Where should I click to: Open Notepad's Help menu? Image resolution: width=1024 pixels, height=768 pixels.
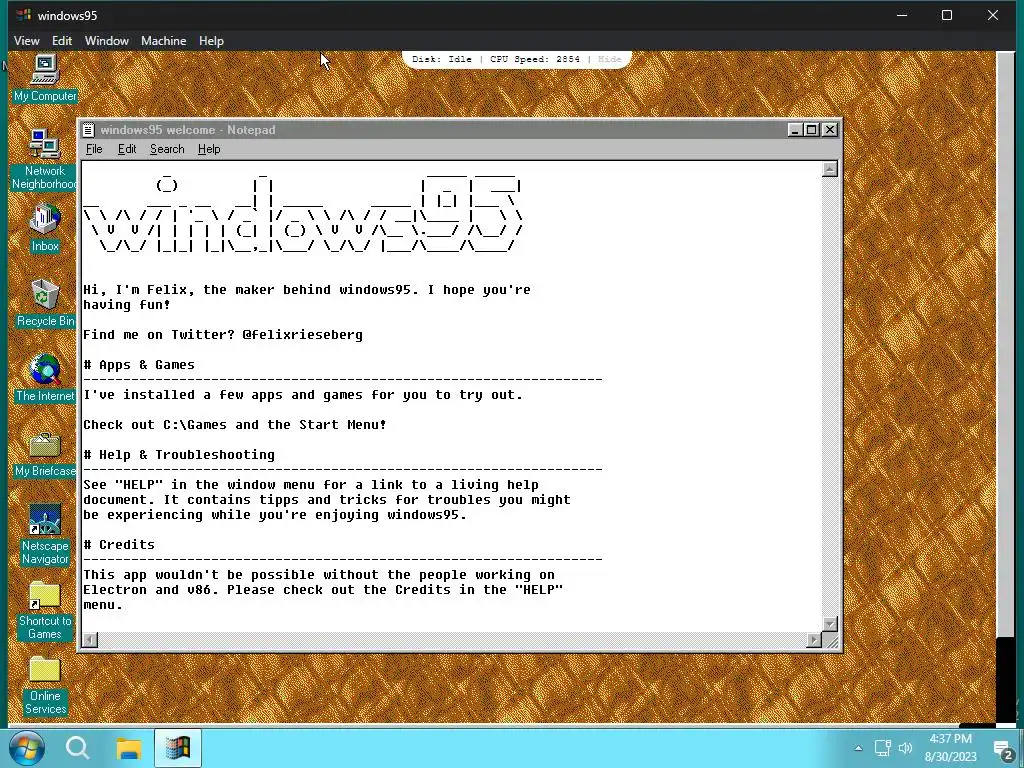click(x=209, y=149)
